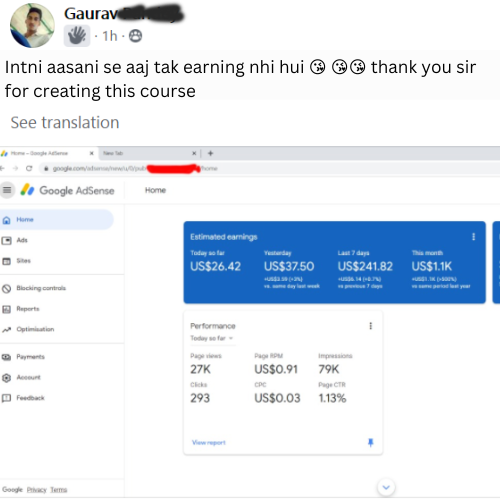
Task: Open Performance card three-dot menu
Action: 371,326
